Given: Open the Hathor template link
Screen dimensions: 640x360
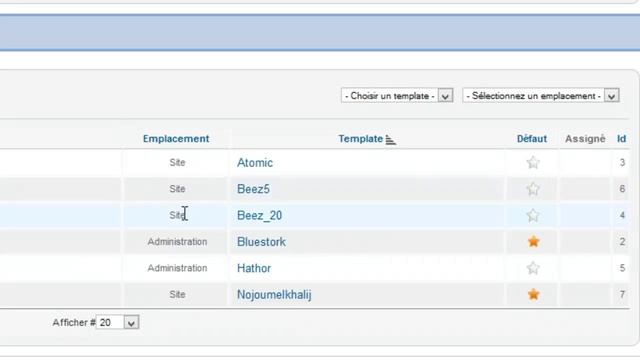Looking at the screenshot, I should 254,268.
